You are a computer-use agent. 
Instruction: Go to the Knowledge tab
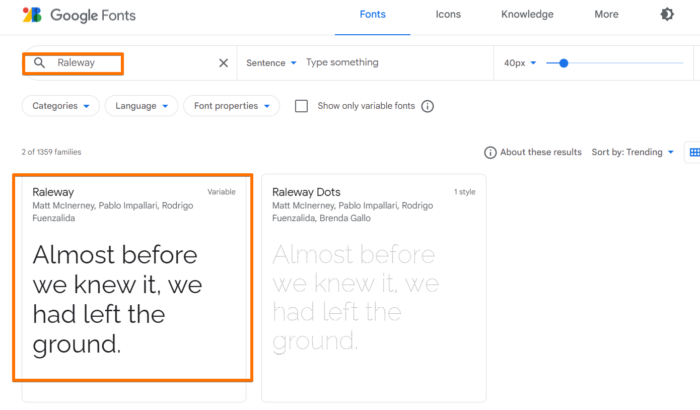click(x=527, y=15)
